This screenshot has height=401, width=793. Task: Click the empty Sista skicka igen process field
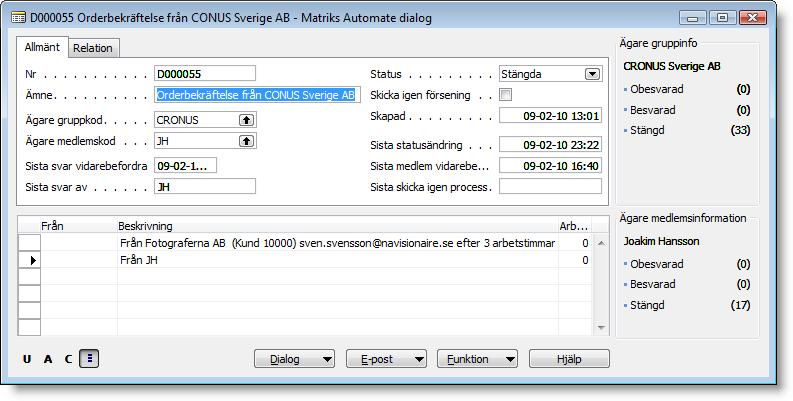coord(550,187)
